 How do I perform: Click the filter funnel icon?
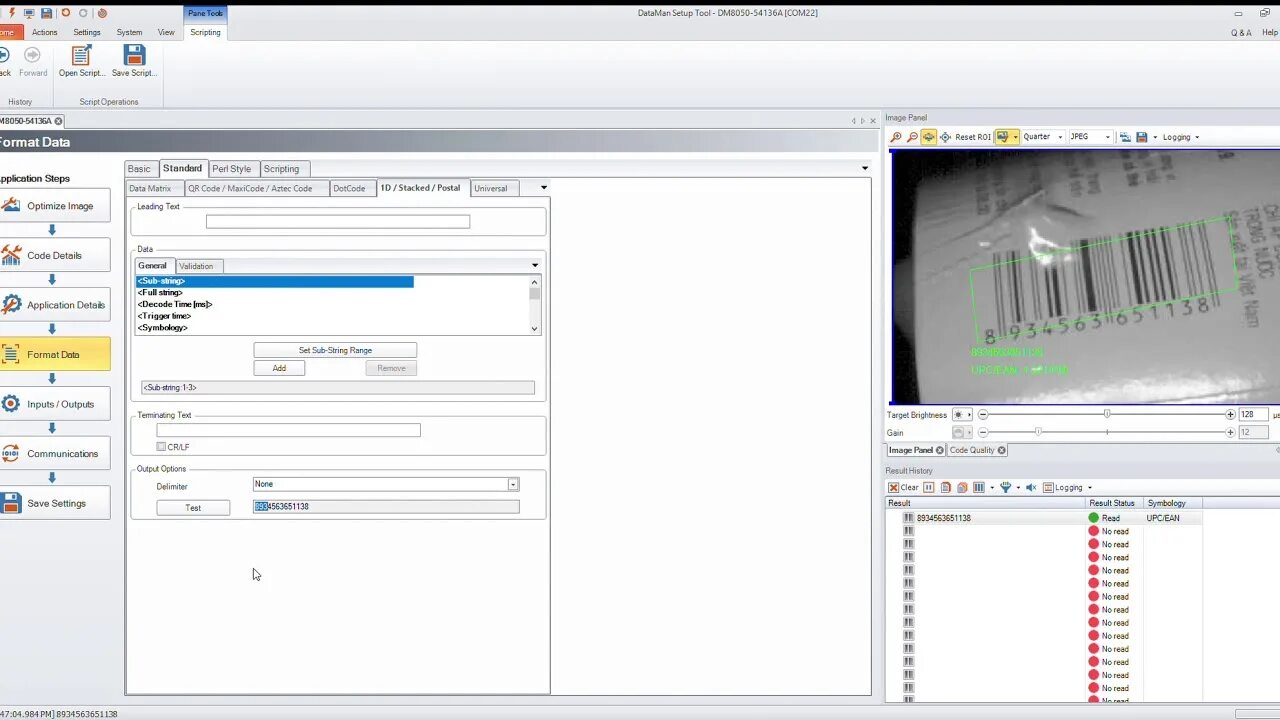coord(1006,487)
